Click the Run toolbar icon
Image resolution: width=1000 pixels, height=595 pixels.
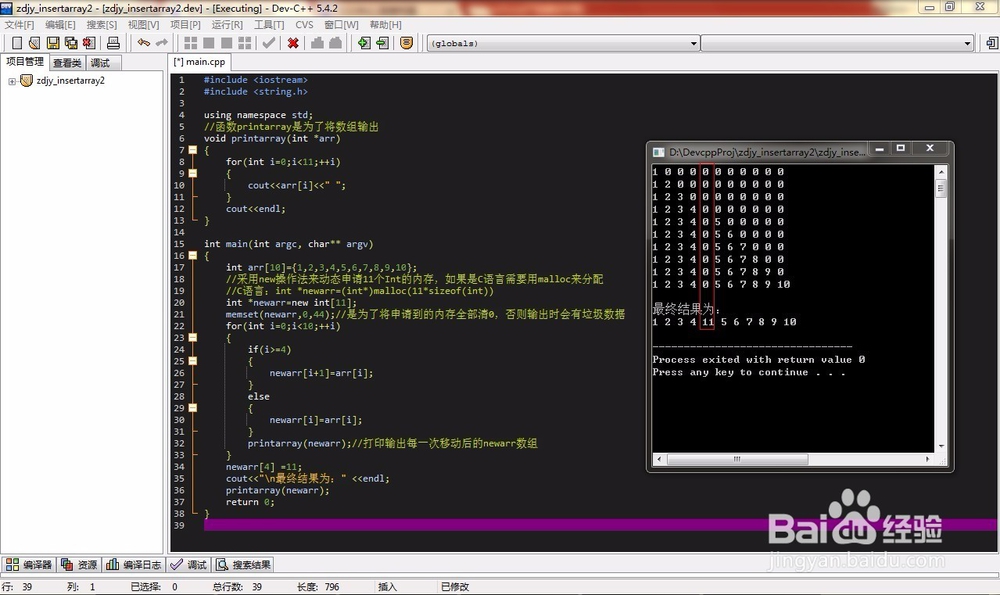tap(209, 43)
